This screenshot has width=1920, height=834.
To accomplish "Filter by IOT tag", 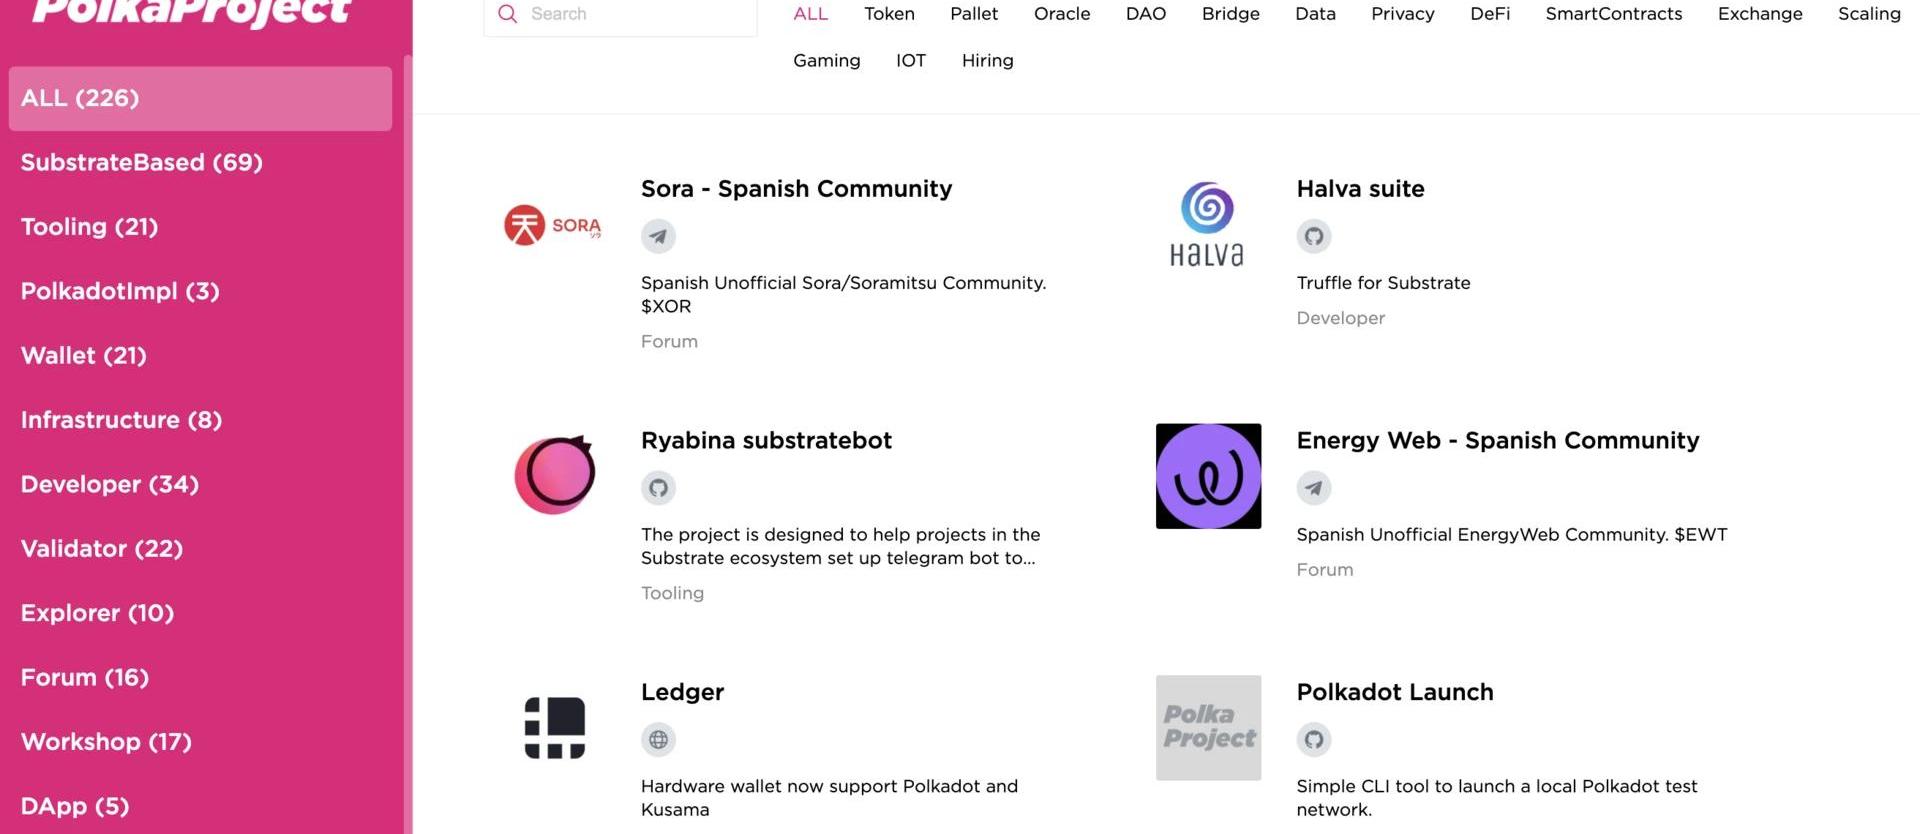I will pyautogui.click(x=911, y=61).
